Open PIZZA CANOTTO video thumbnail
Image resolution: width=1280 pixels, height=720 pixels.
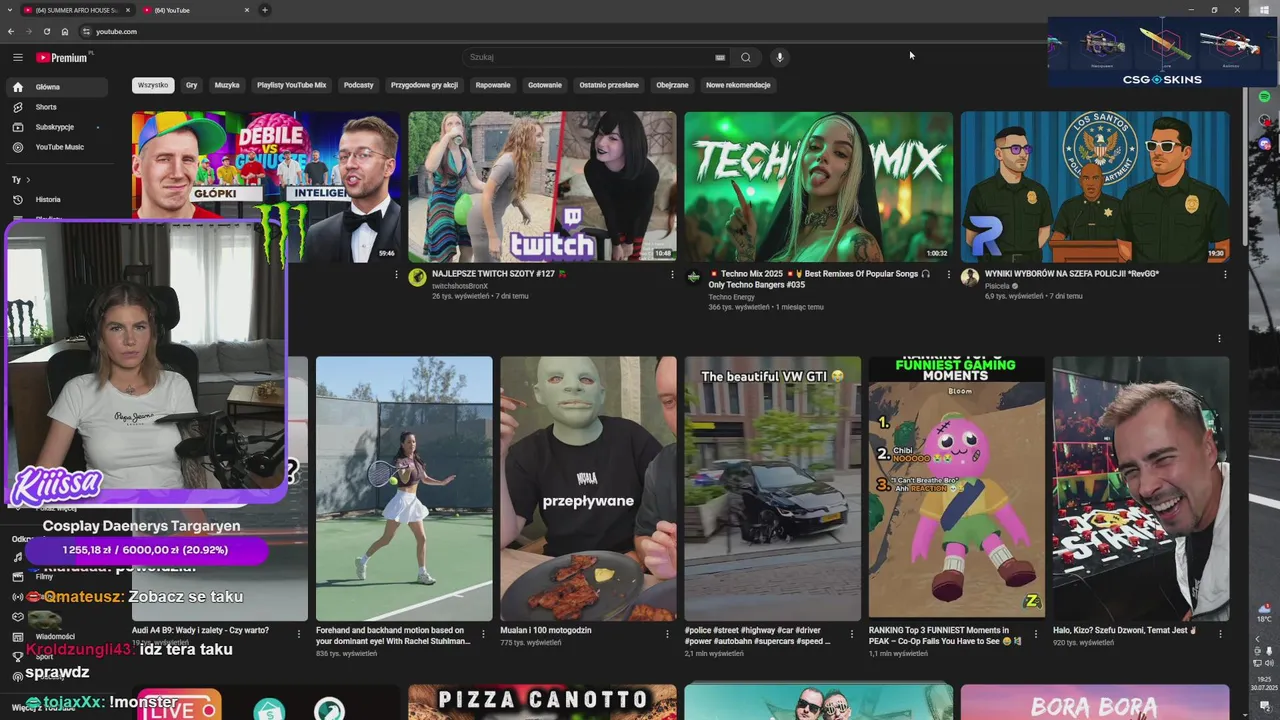click(542, 702)
